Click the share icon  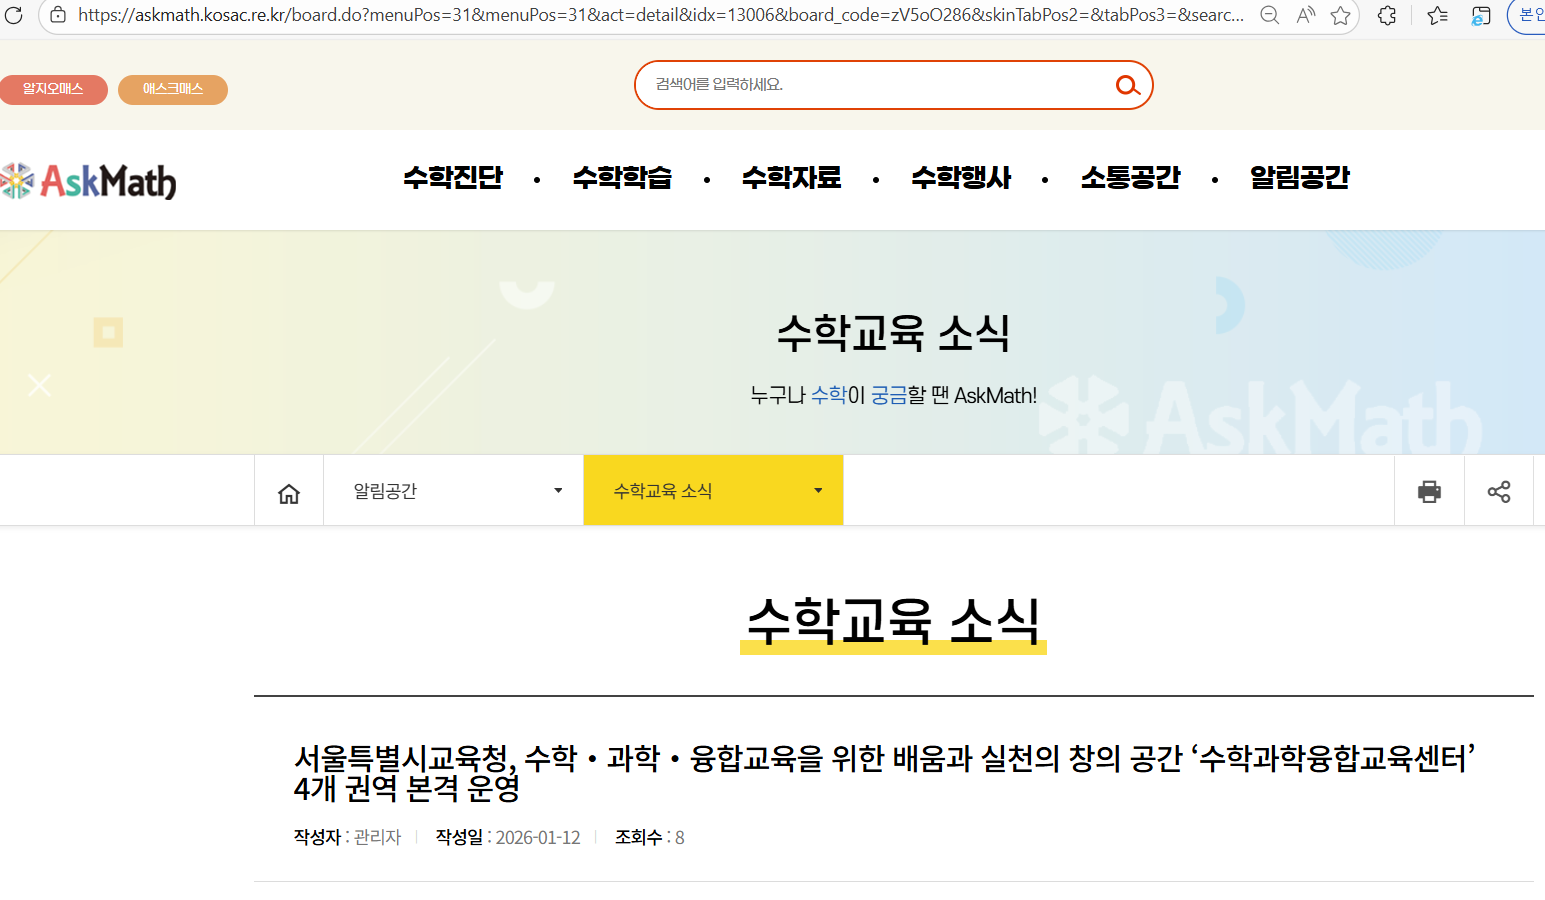1498,491
